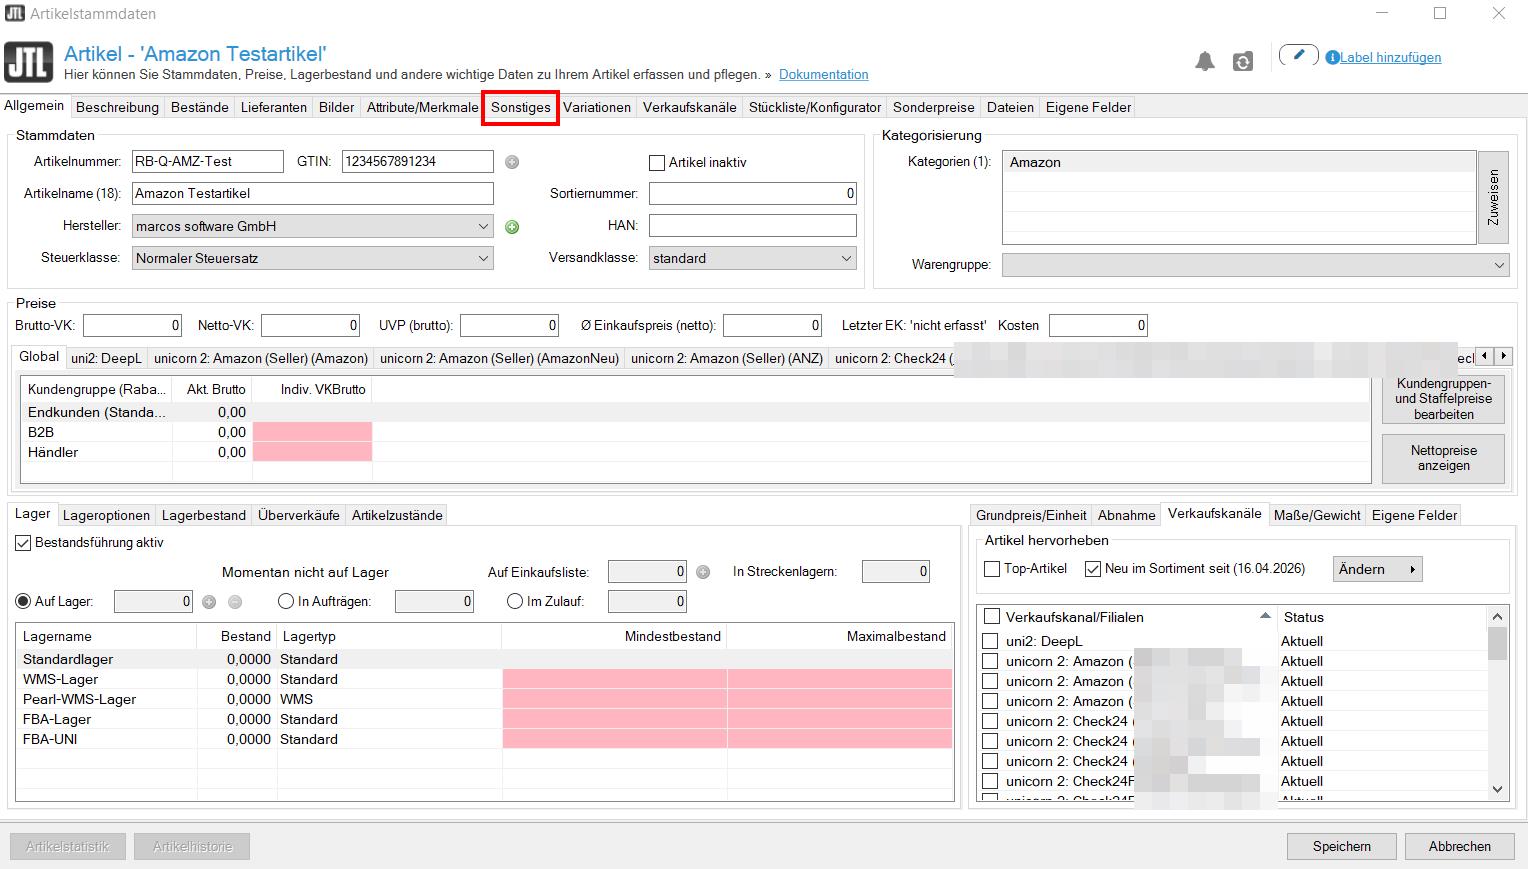Open the Grundpreis/Einheit tab
This screenshot has width=1528, height=869.
(1031, 515)
